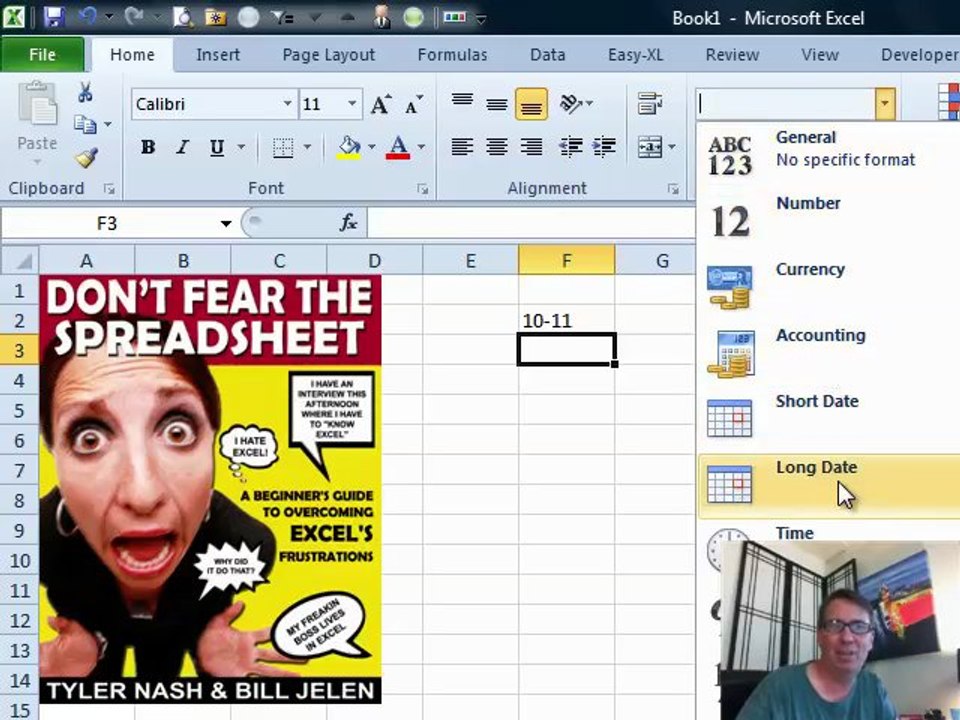
Task: Click the Undo arrow icon
Action: point(88,17)
